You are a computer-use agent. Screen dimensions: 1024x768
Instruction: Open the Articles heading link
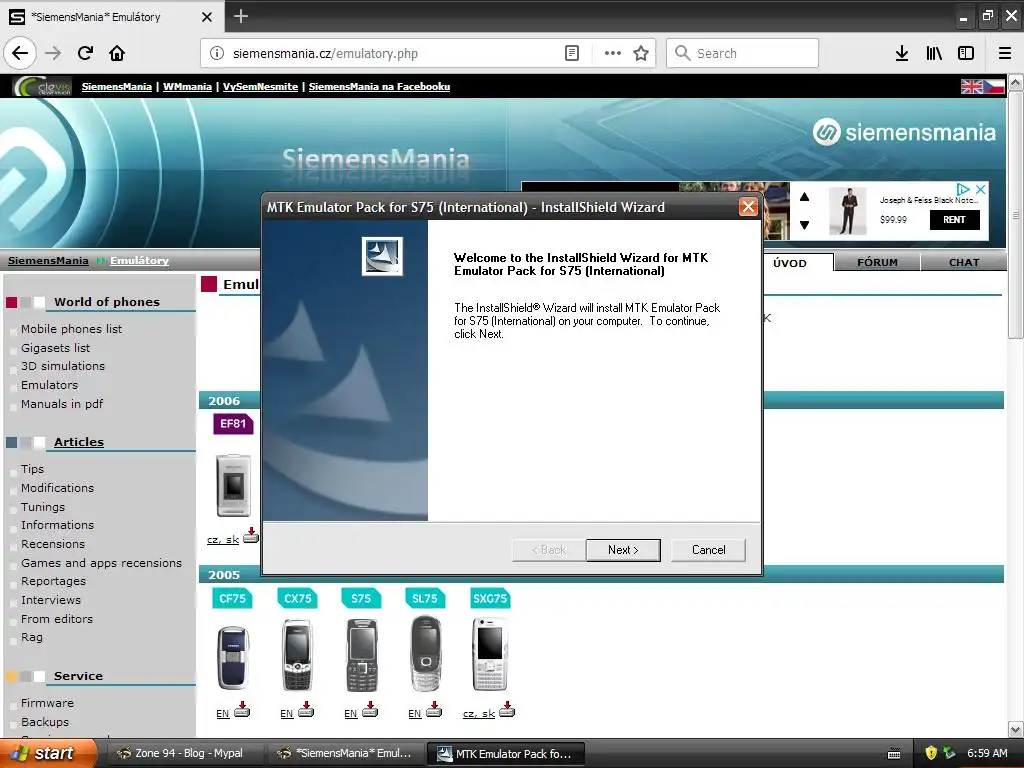78,441
